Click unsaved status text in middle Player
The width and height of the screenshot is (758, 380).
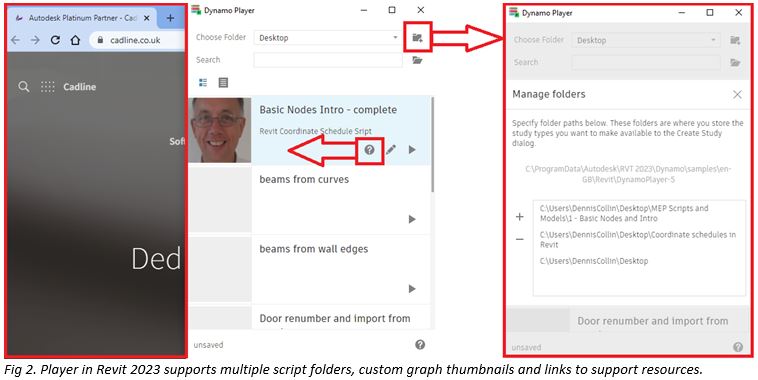click(x=208, y=345)
